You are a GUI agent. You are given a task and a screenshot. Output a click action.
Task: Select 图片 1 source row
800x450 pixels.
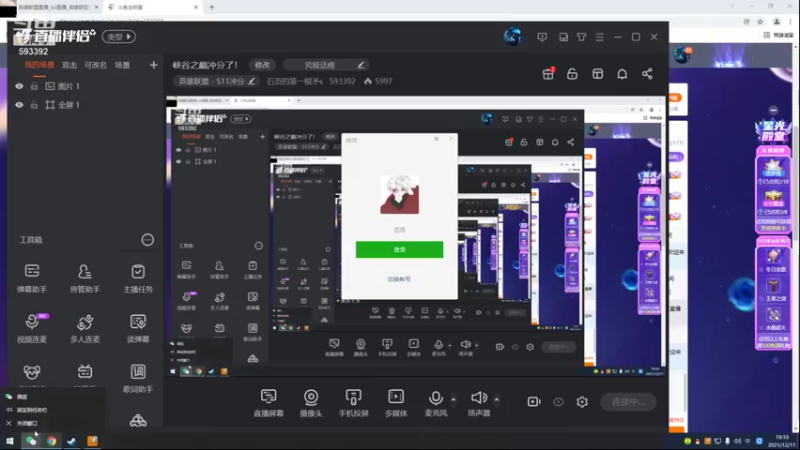coord(85,86)
